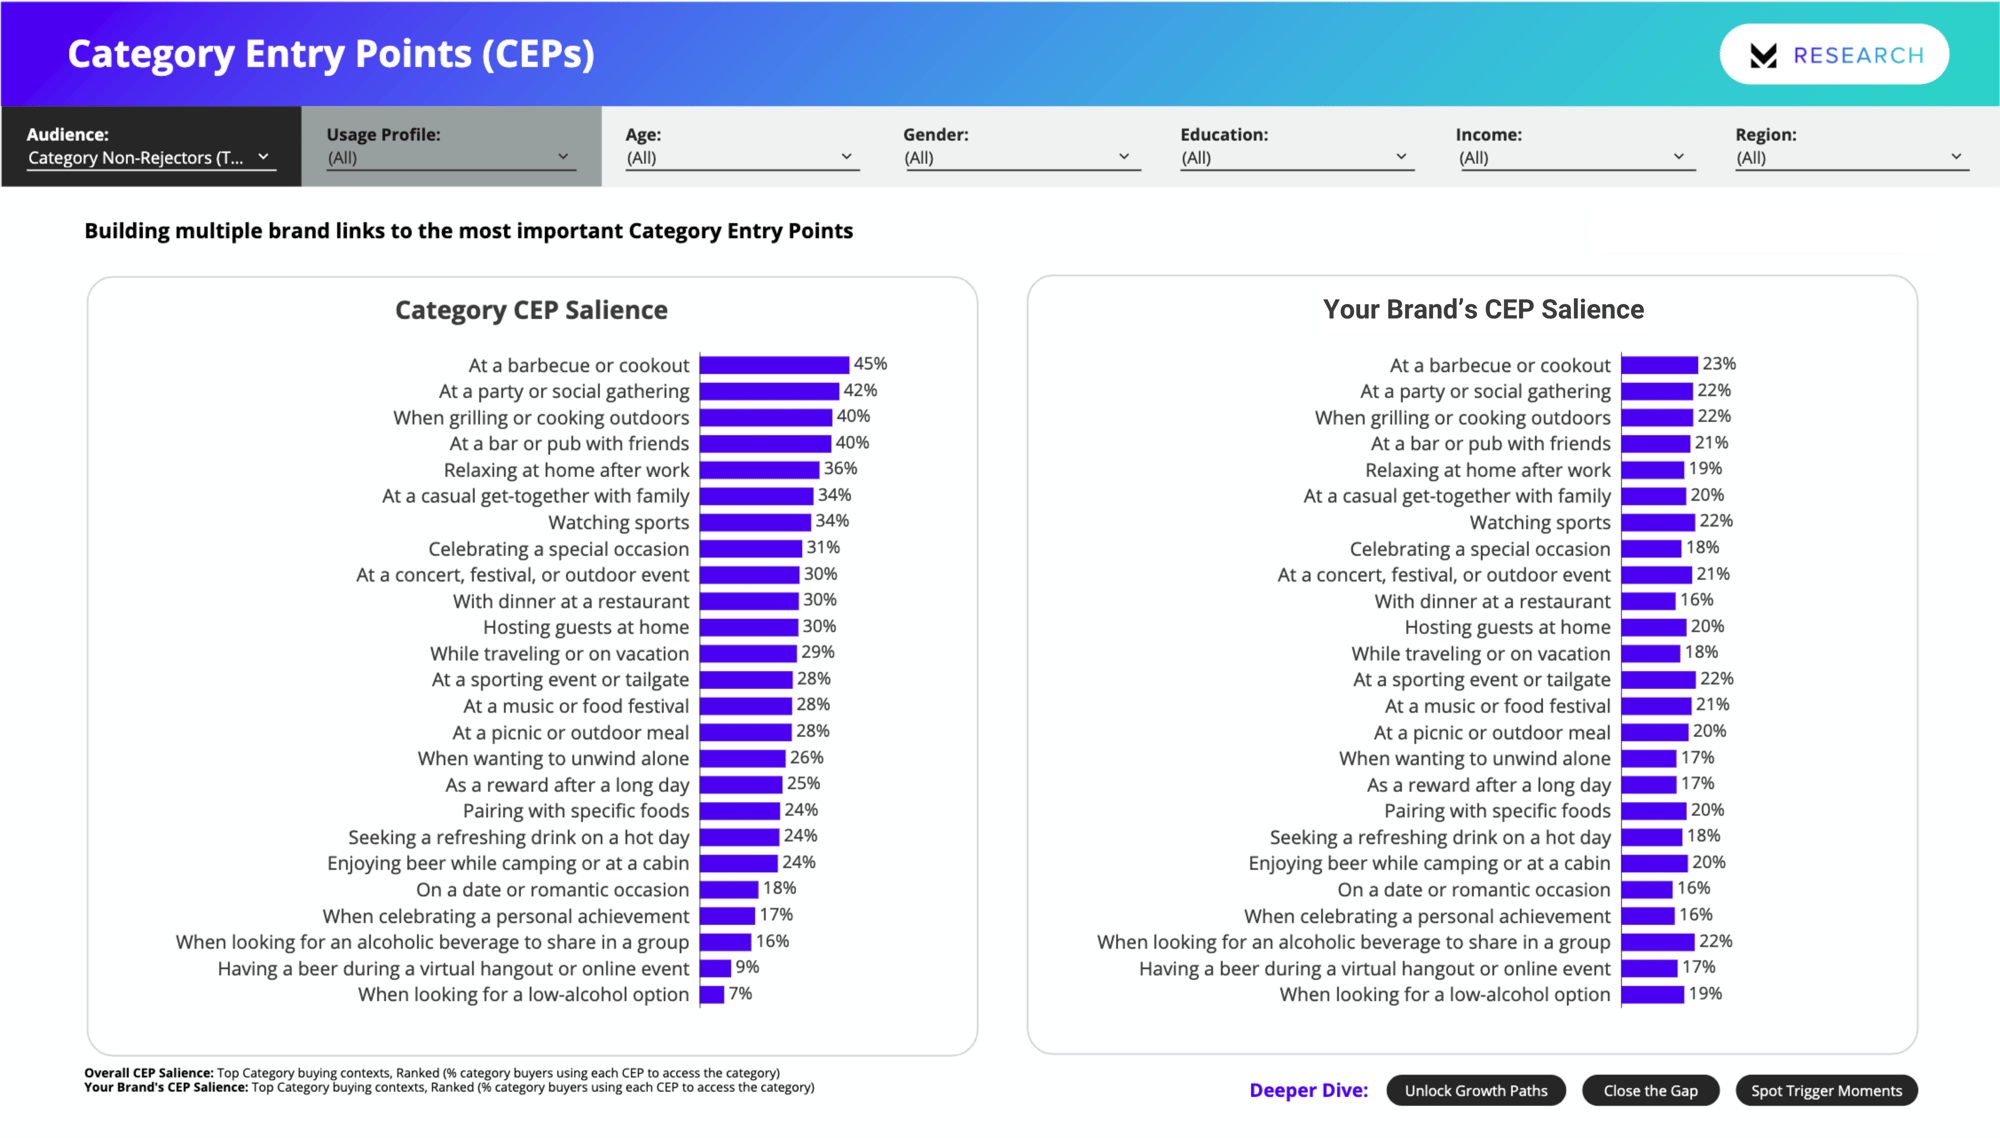Click the Category Entry Points (CEPs) header title
This screenshot has height=1138, width=2000.
(x=331, y=54)
